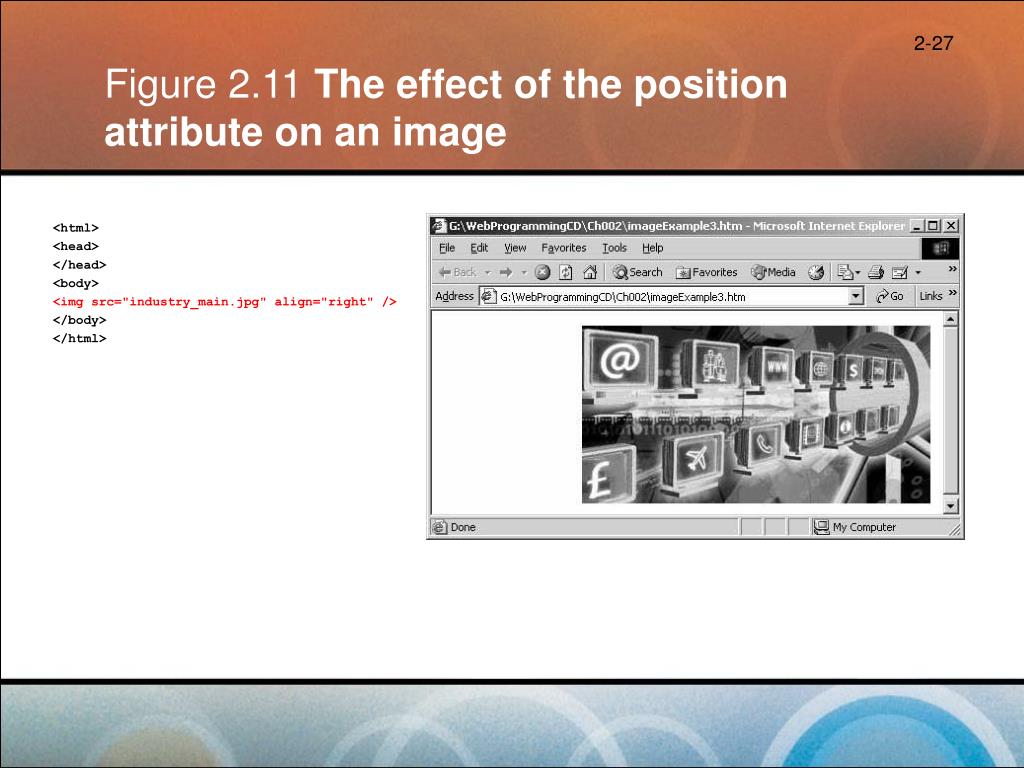The image size is (1024, 768).
Task: Minimize the Internet Explorer window
Action: pyautogui.click(x=917, y=226)
